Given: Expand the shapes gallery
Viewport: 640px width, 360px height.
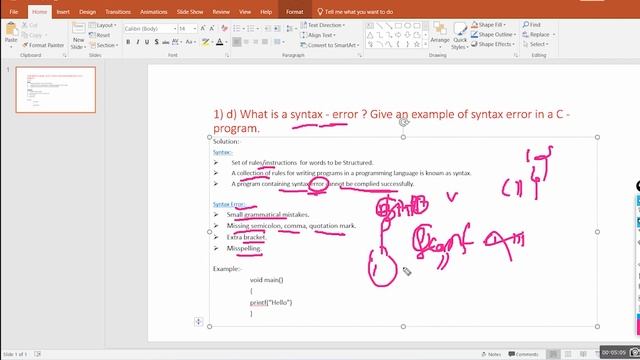Looking at the screenshot, I should [425, 44].
